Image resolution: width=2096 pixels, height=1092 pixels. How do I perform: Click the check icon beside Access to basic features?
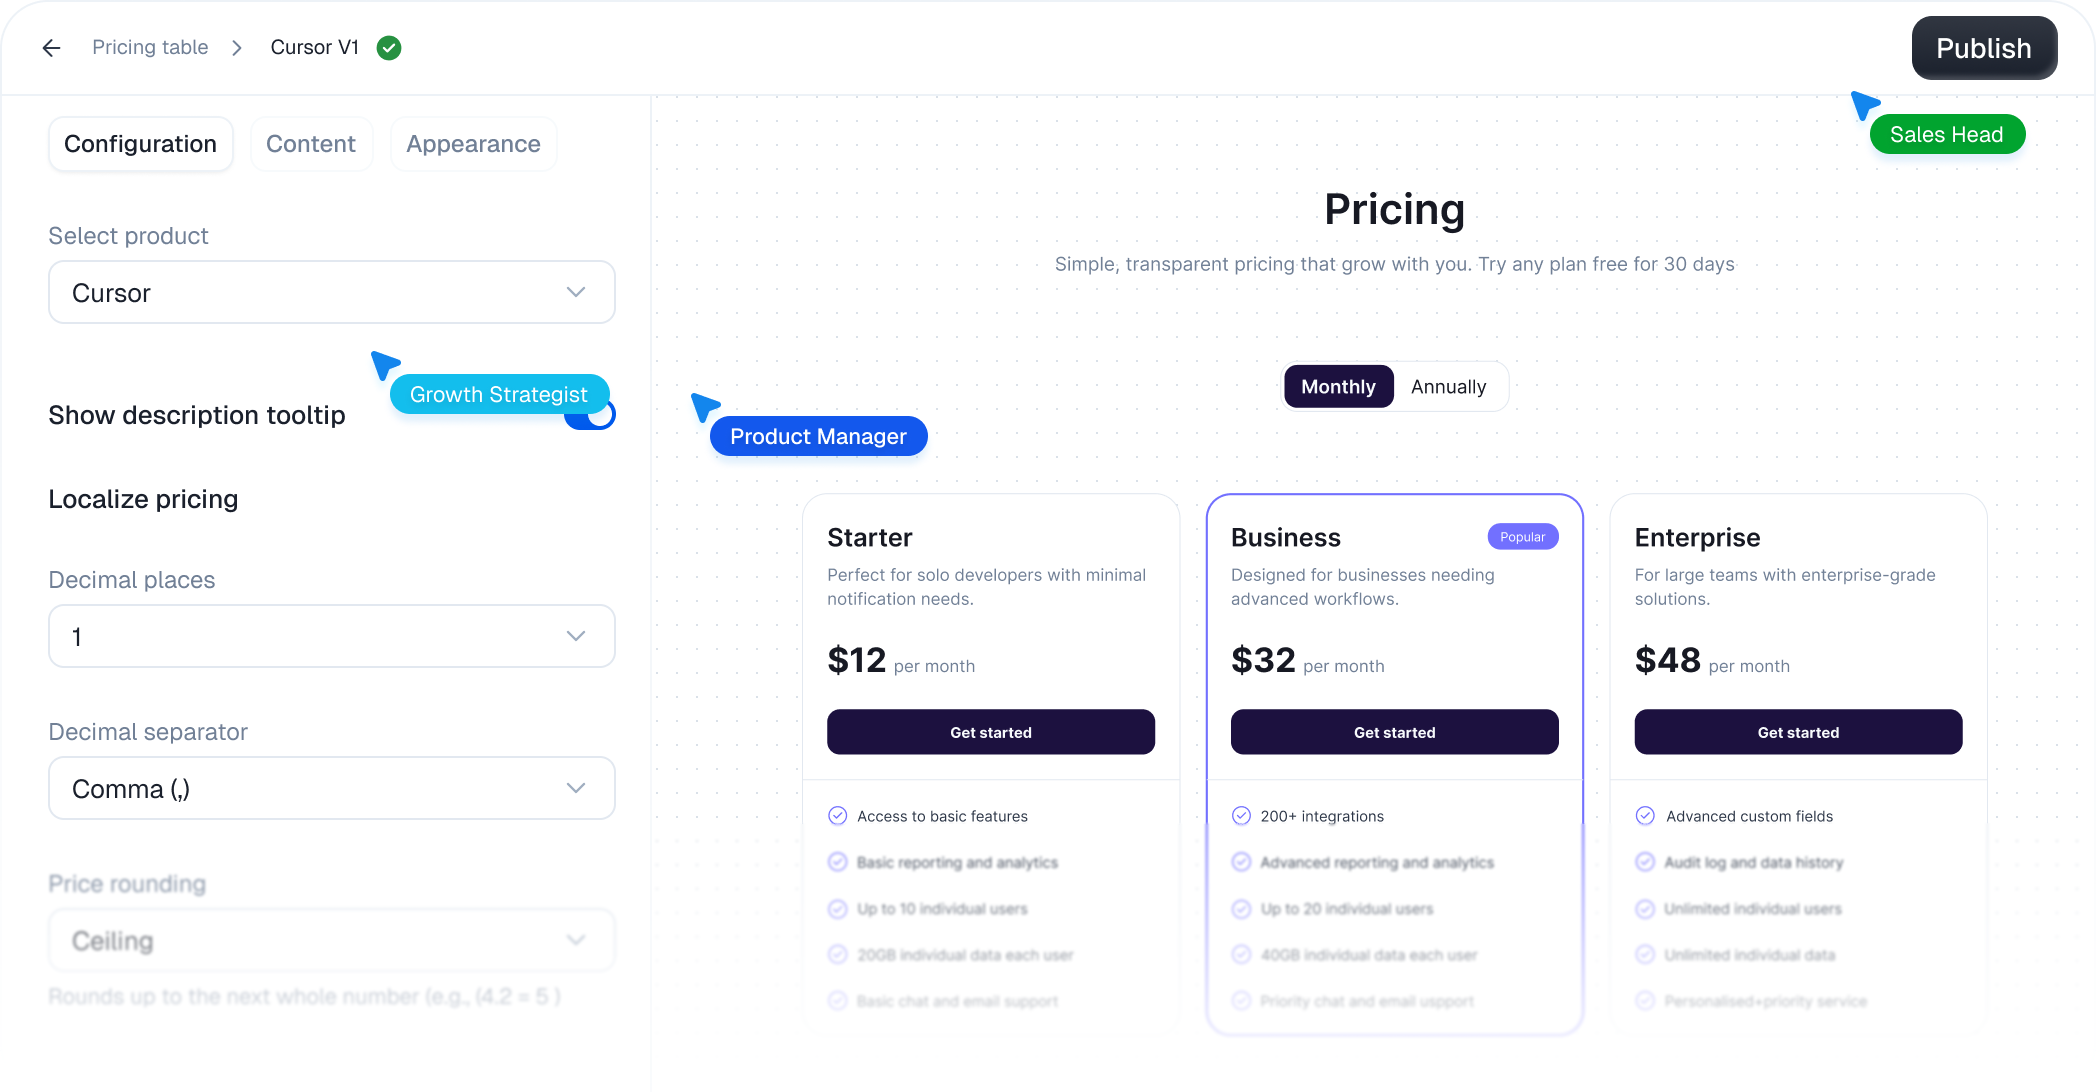coord(838,815)
